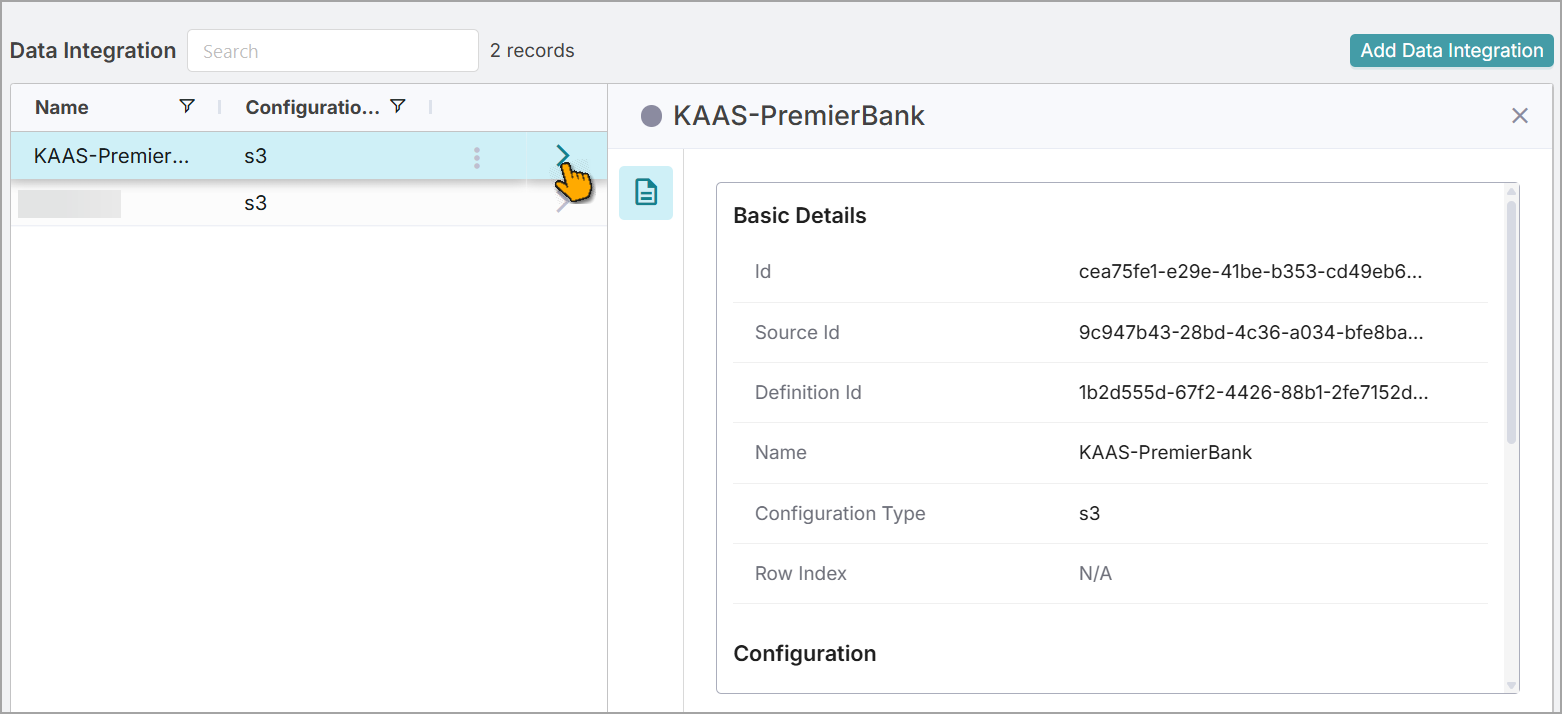Image resolution: width=1562 pixels, height=714 pixels.
Task: Click the Source Id field label
Action: pos(797,333)
